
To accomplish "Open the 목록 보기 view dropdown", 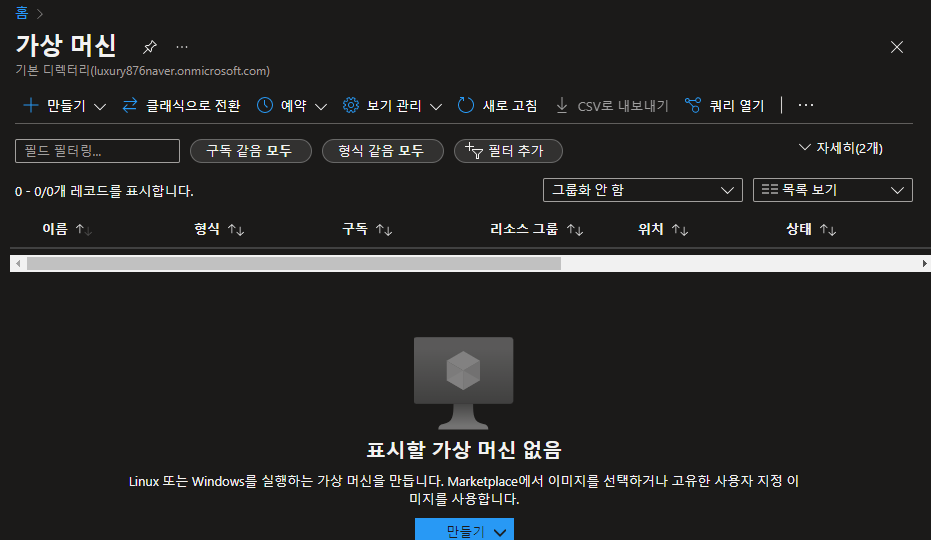I will pyautogui.click(x=832, y=190).
